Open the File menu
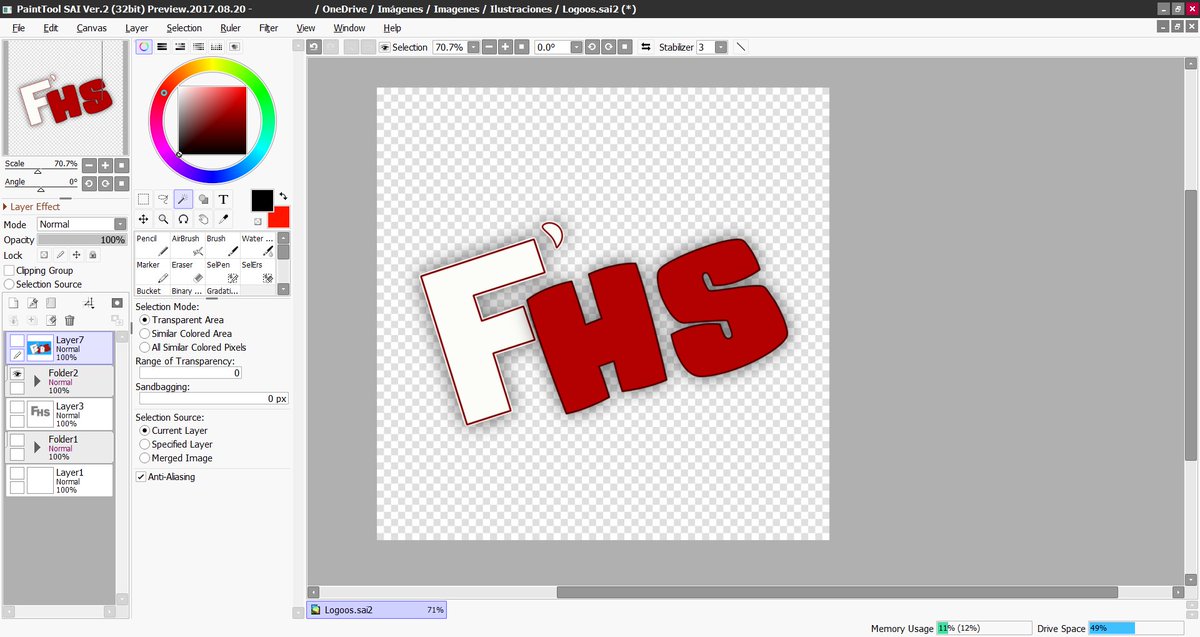 point(18,28)
